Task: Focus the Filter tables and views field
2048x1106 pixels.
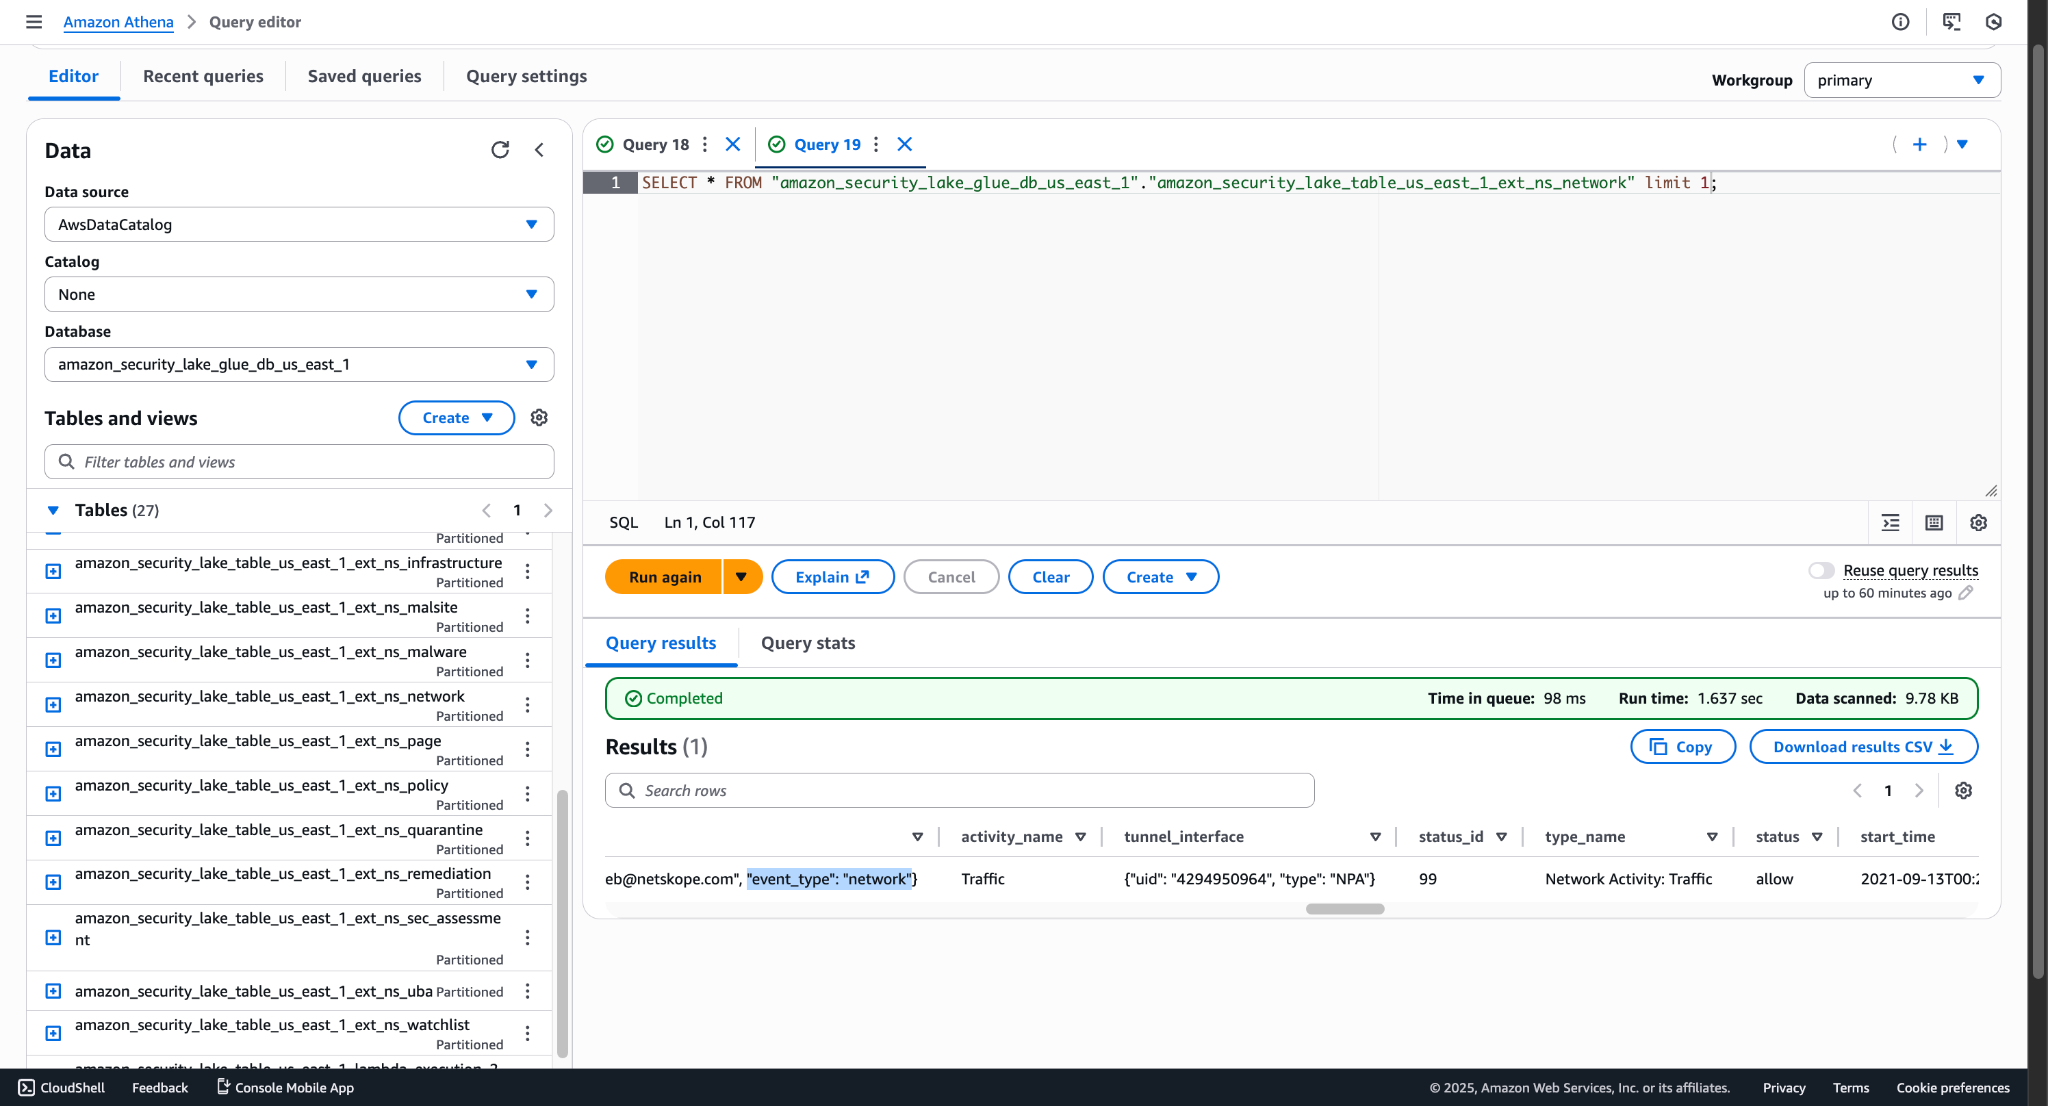Action: pyautogui.click(x=299, y=462)
